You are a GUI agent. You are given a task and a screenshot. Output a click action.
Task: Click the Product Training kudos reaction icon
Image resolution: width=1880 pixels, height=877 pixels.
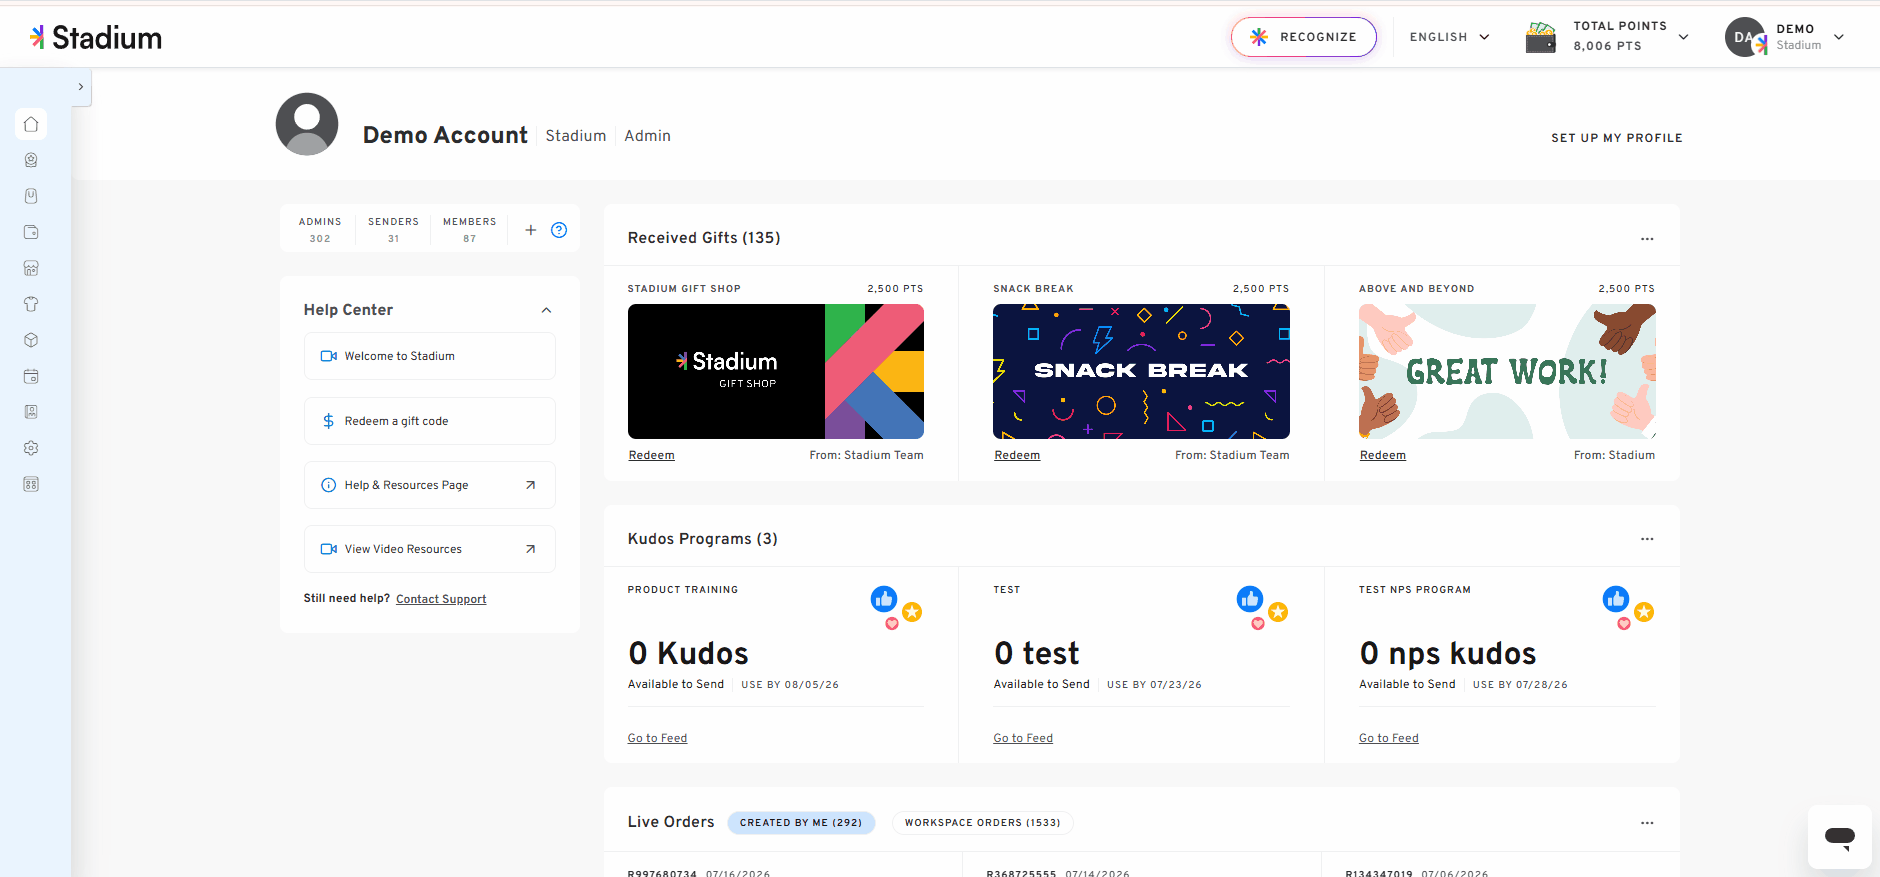pyautogui.click(x=896, y=607)
